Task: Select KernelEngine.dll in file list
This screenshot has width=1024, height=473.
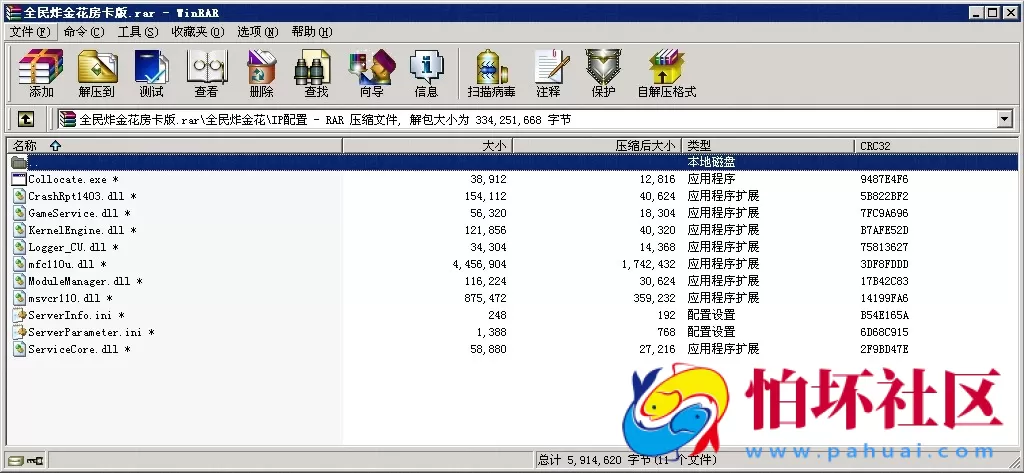Action: 82,230
